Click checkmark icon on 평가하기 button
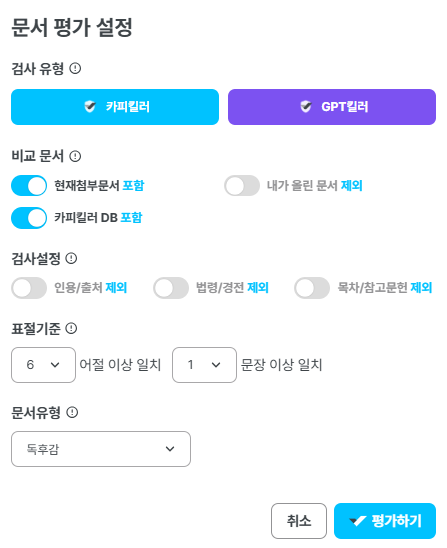This screenshot has height=548, width=447. point(358,521)
